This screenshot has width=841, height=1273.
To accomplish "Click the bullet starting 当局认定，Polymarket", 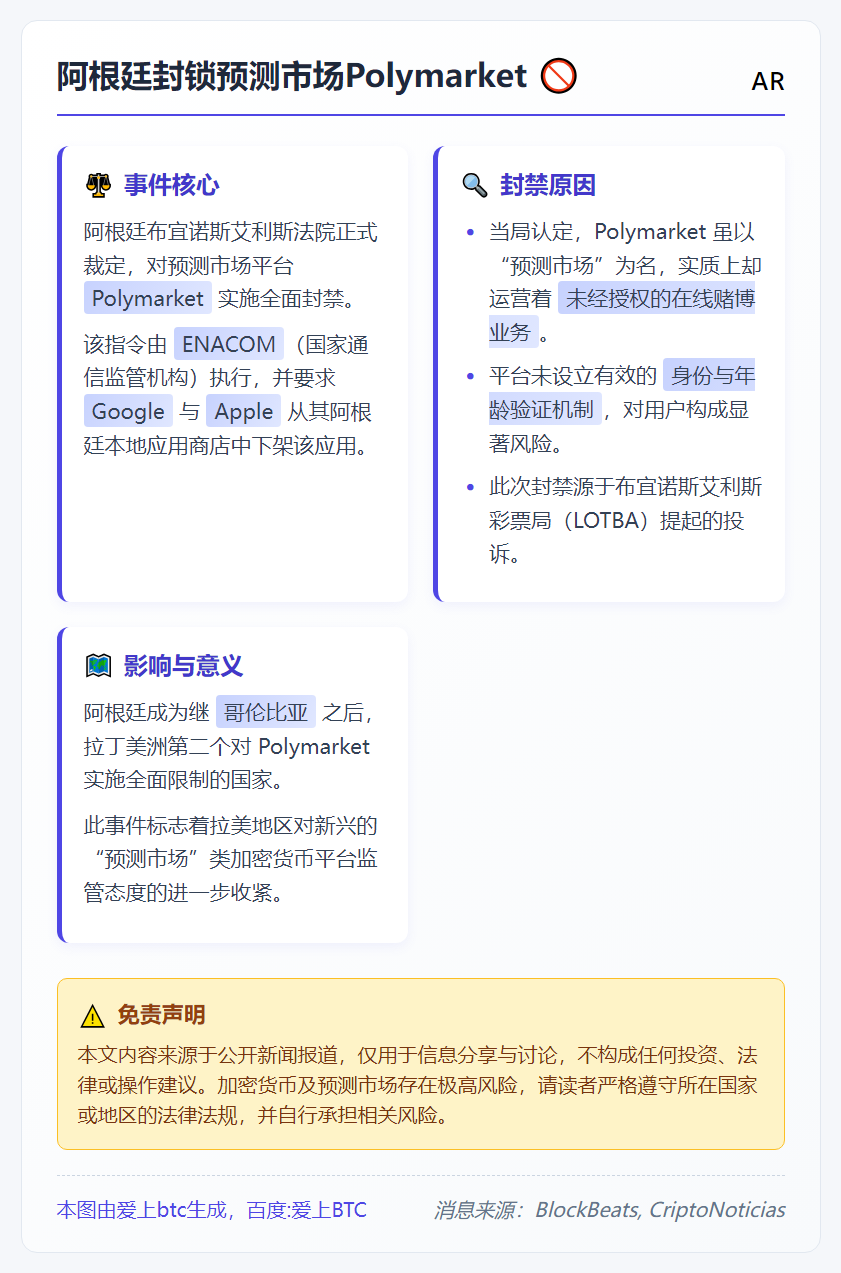I will (626, 282).
